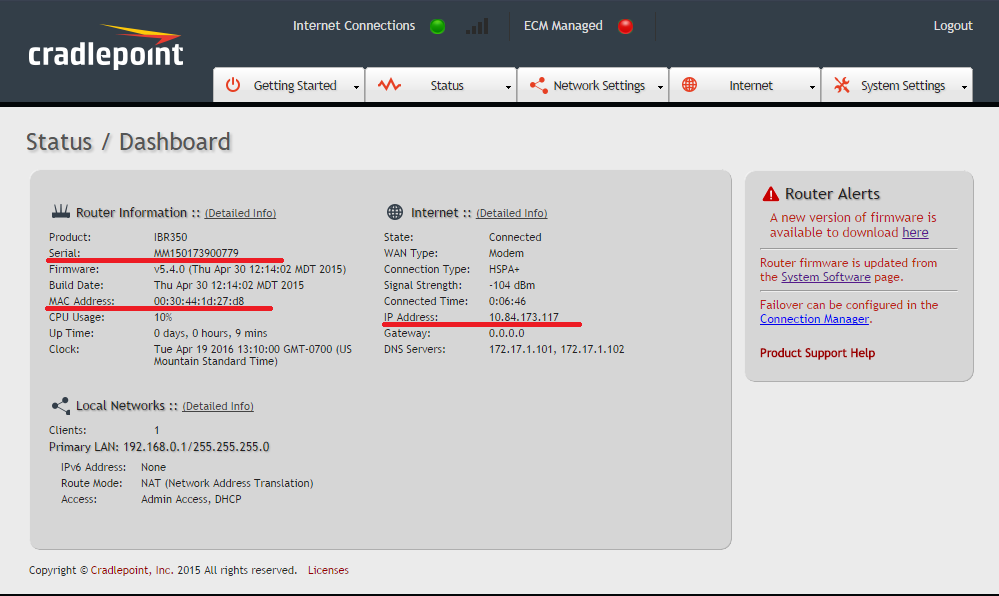Open the System Software page link
The image size is (999, 596).
click(x=826, y=277)
